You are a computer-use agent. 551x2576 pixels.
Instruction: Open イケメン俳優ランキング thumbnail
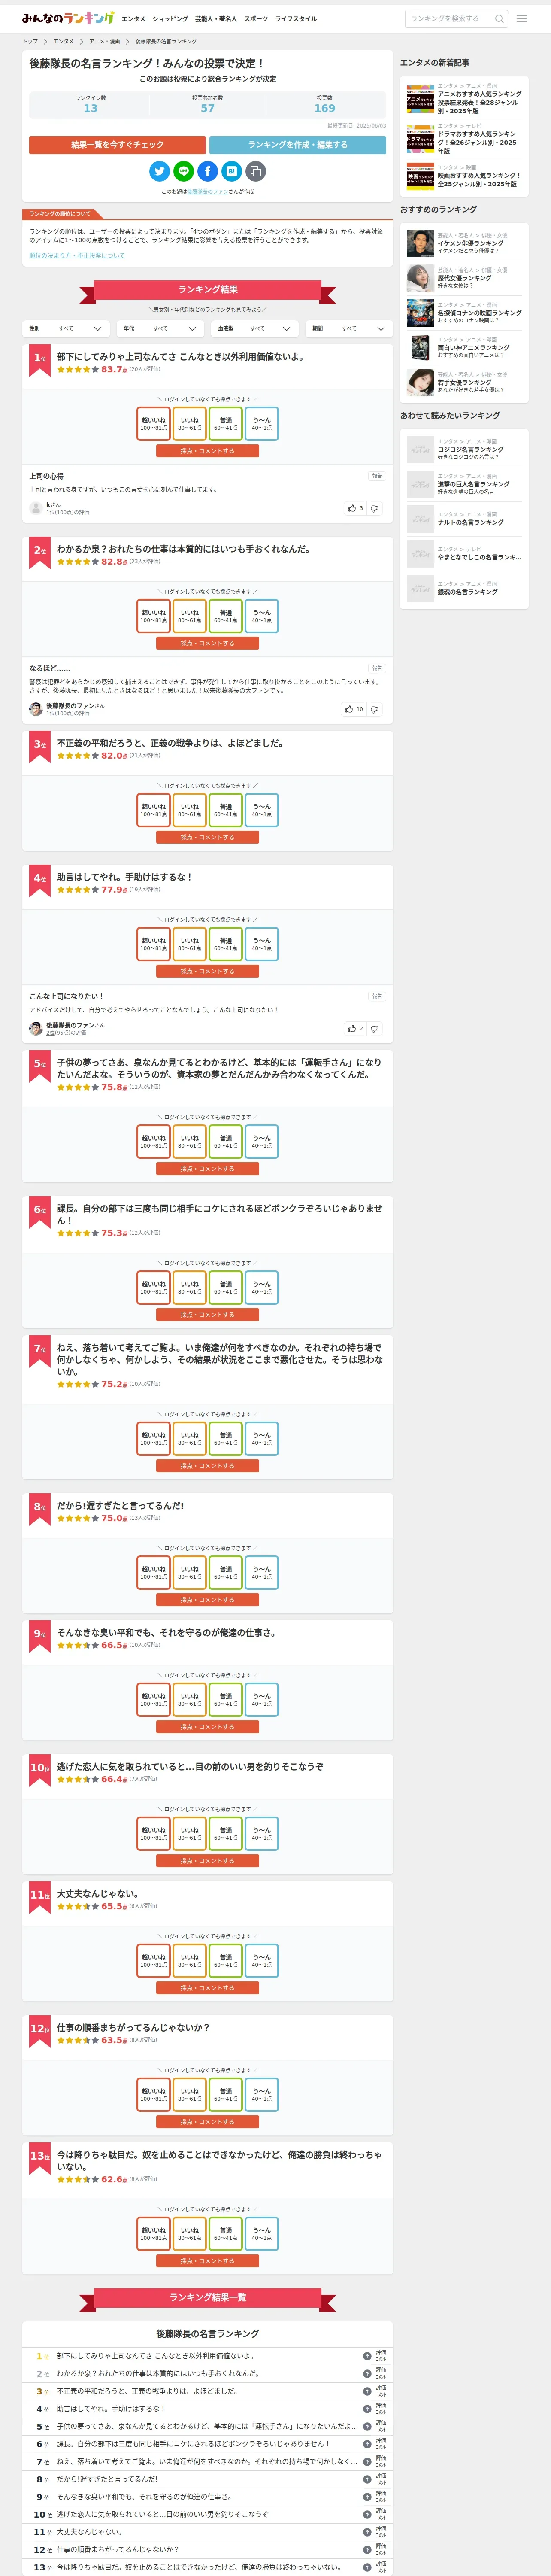point(420,243)
